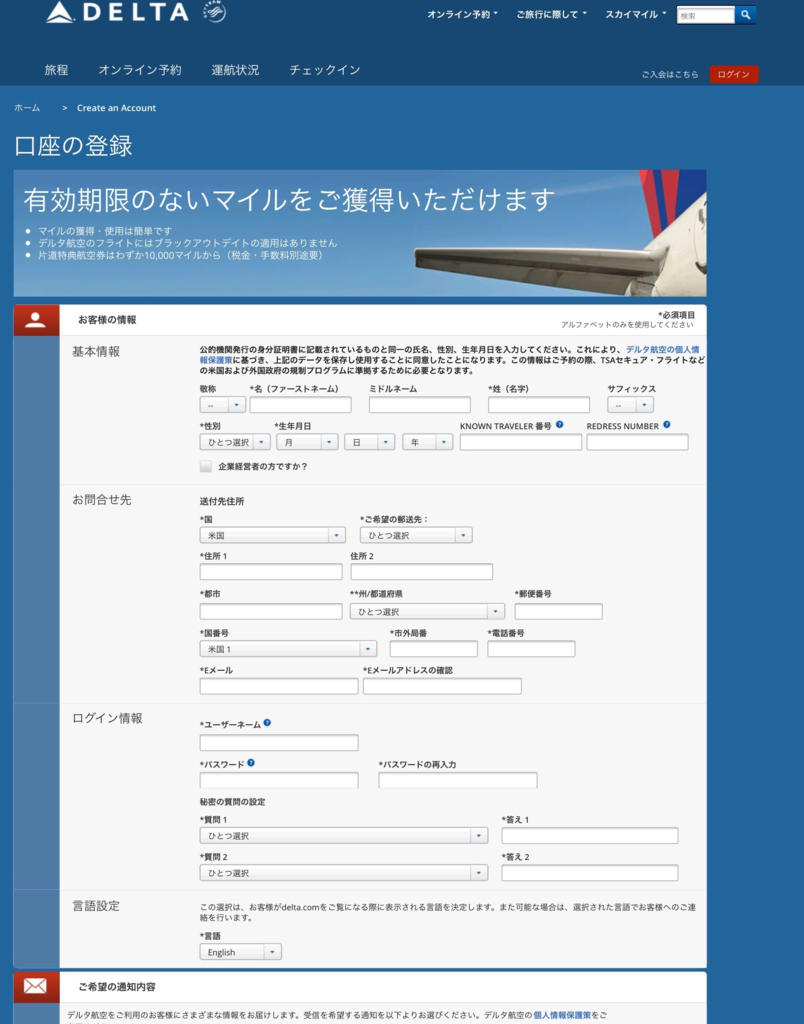Click the password input field
The width and height of the screenshot is (804, 1024).
[279, 780]
